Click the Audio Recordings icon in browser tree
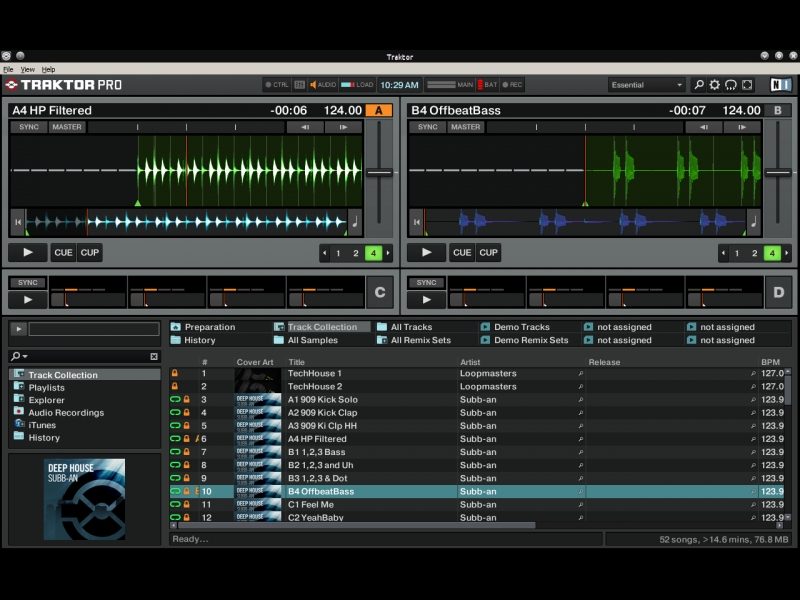 tap(19, 412)
